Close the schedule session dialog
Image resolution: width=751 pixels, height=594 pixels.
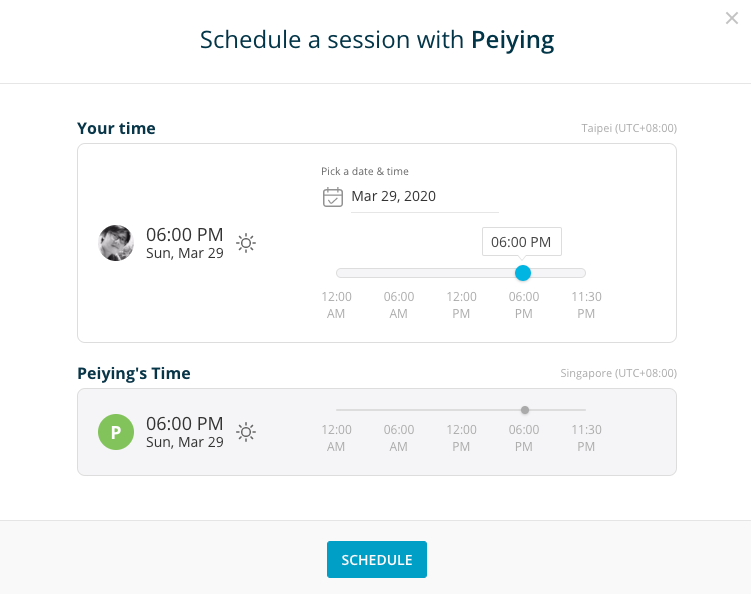pyautogui.click(x=732, y=18)
